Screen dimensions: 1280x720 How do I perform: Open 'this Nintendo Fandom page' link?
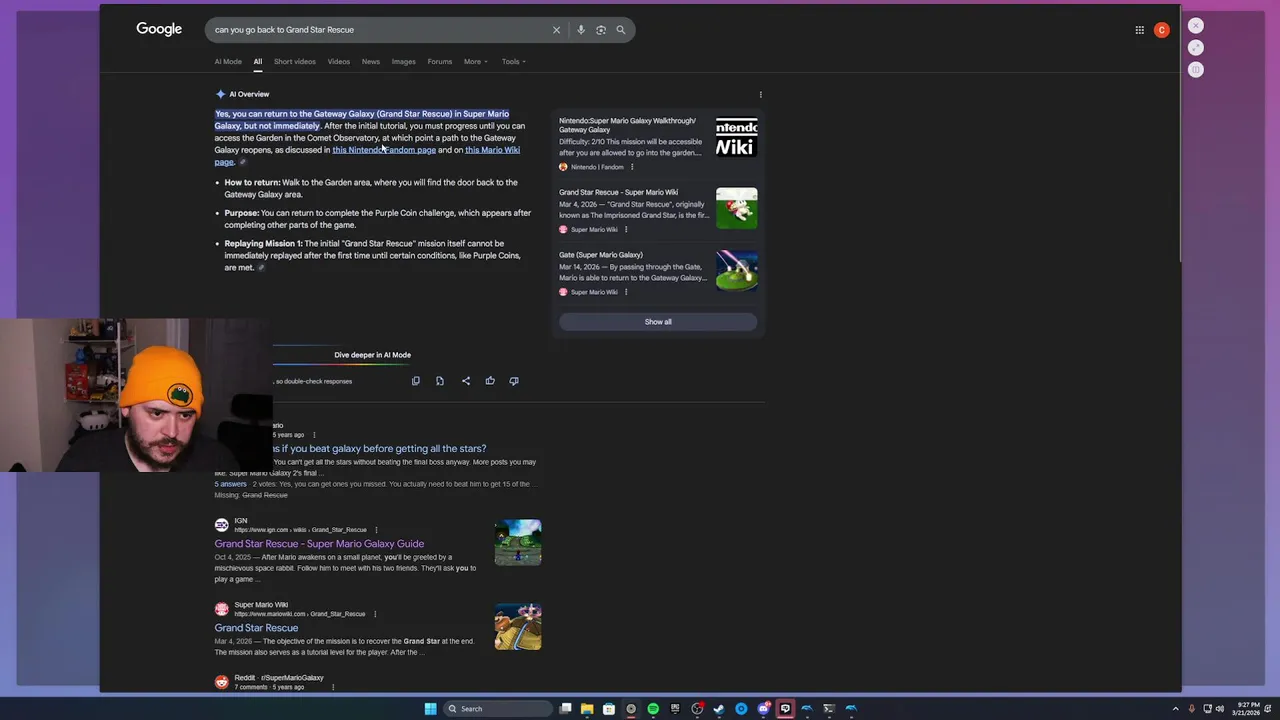(384, 150)
